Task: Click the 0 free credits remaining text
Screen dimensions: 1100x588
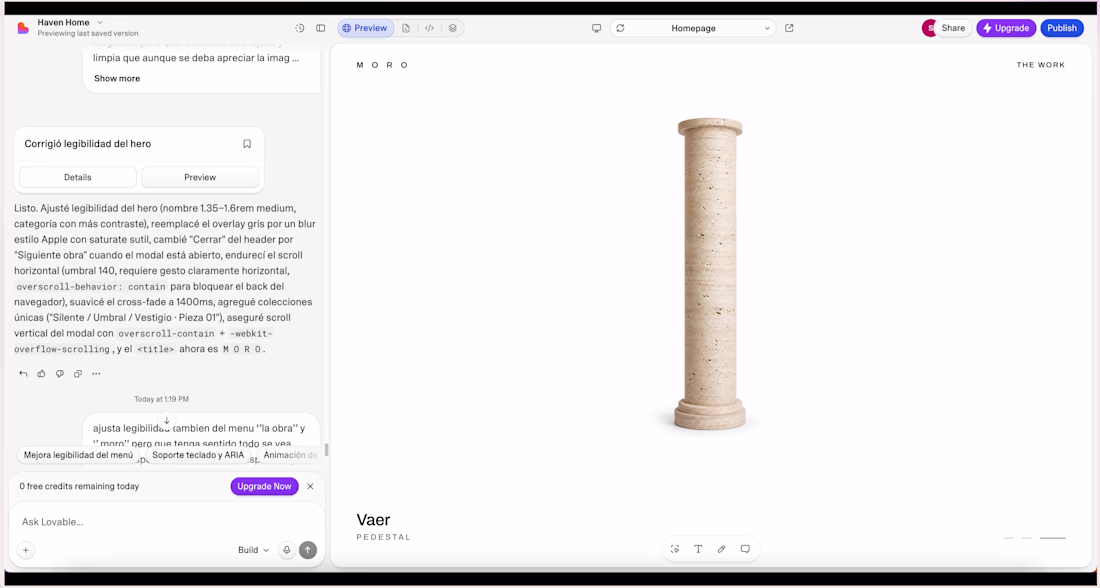Action: tap(79, 486)
